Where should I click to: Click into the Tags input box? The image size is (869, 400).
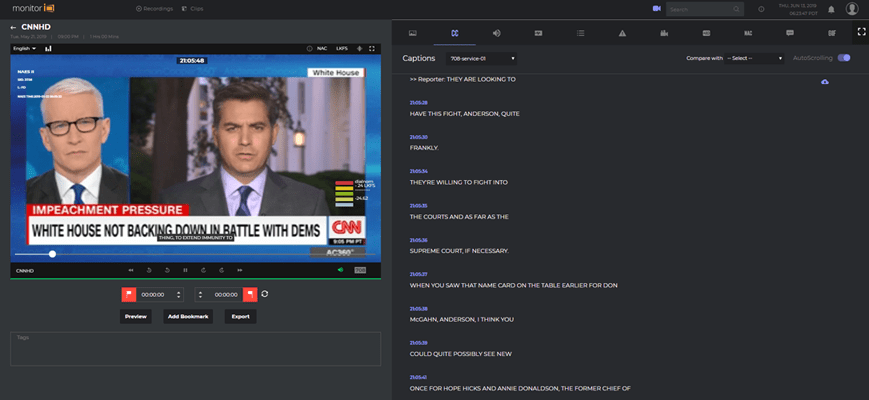click(x=196, y=349)
